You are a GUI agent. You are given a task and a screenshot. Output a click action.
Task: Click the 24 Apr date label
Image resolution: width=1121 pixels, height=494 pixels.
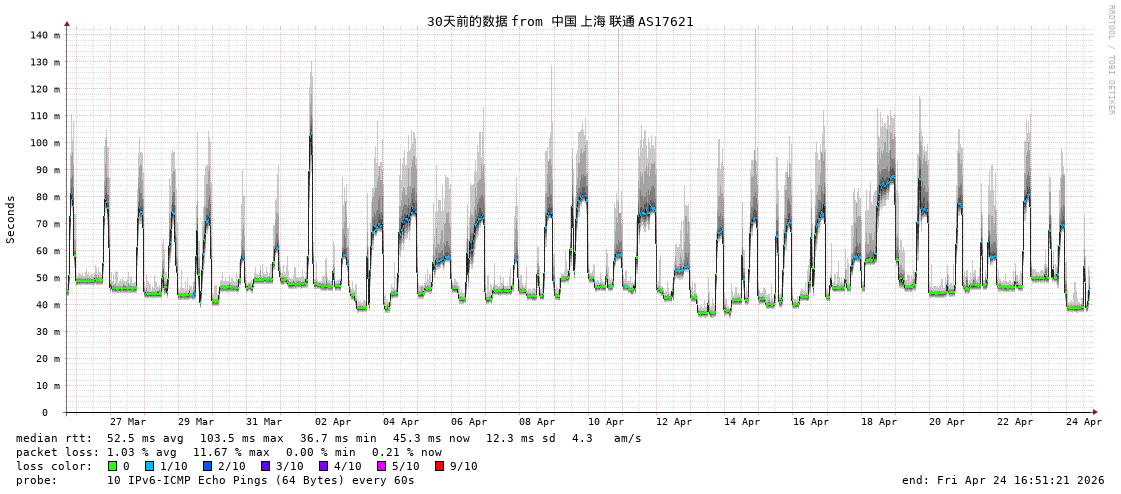tap(1084, 422)
